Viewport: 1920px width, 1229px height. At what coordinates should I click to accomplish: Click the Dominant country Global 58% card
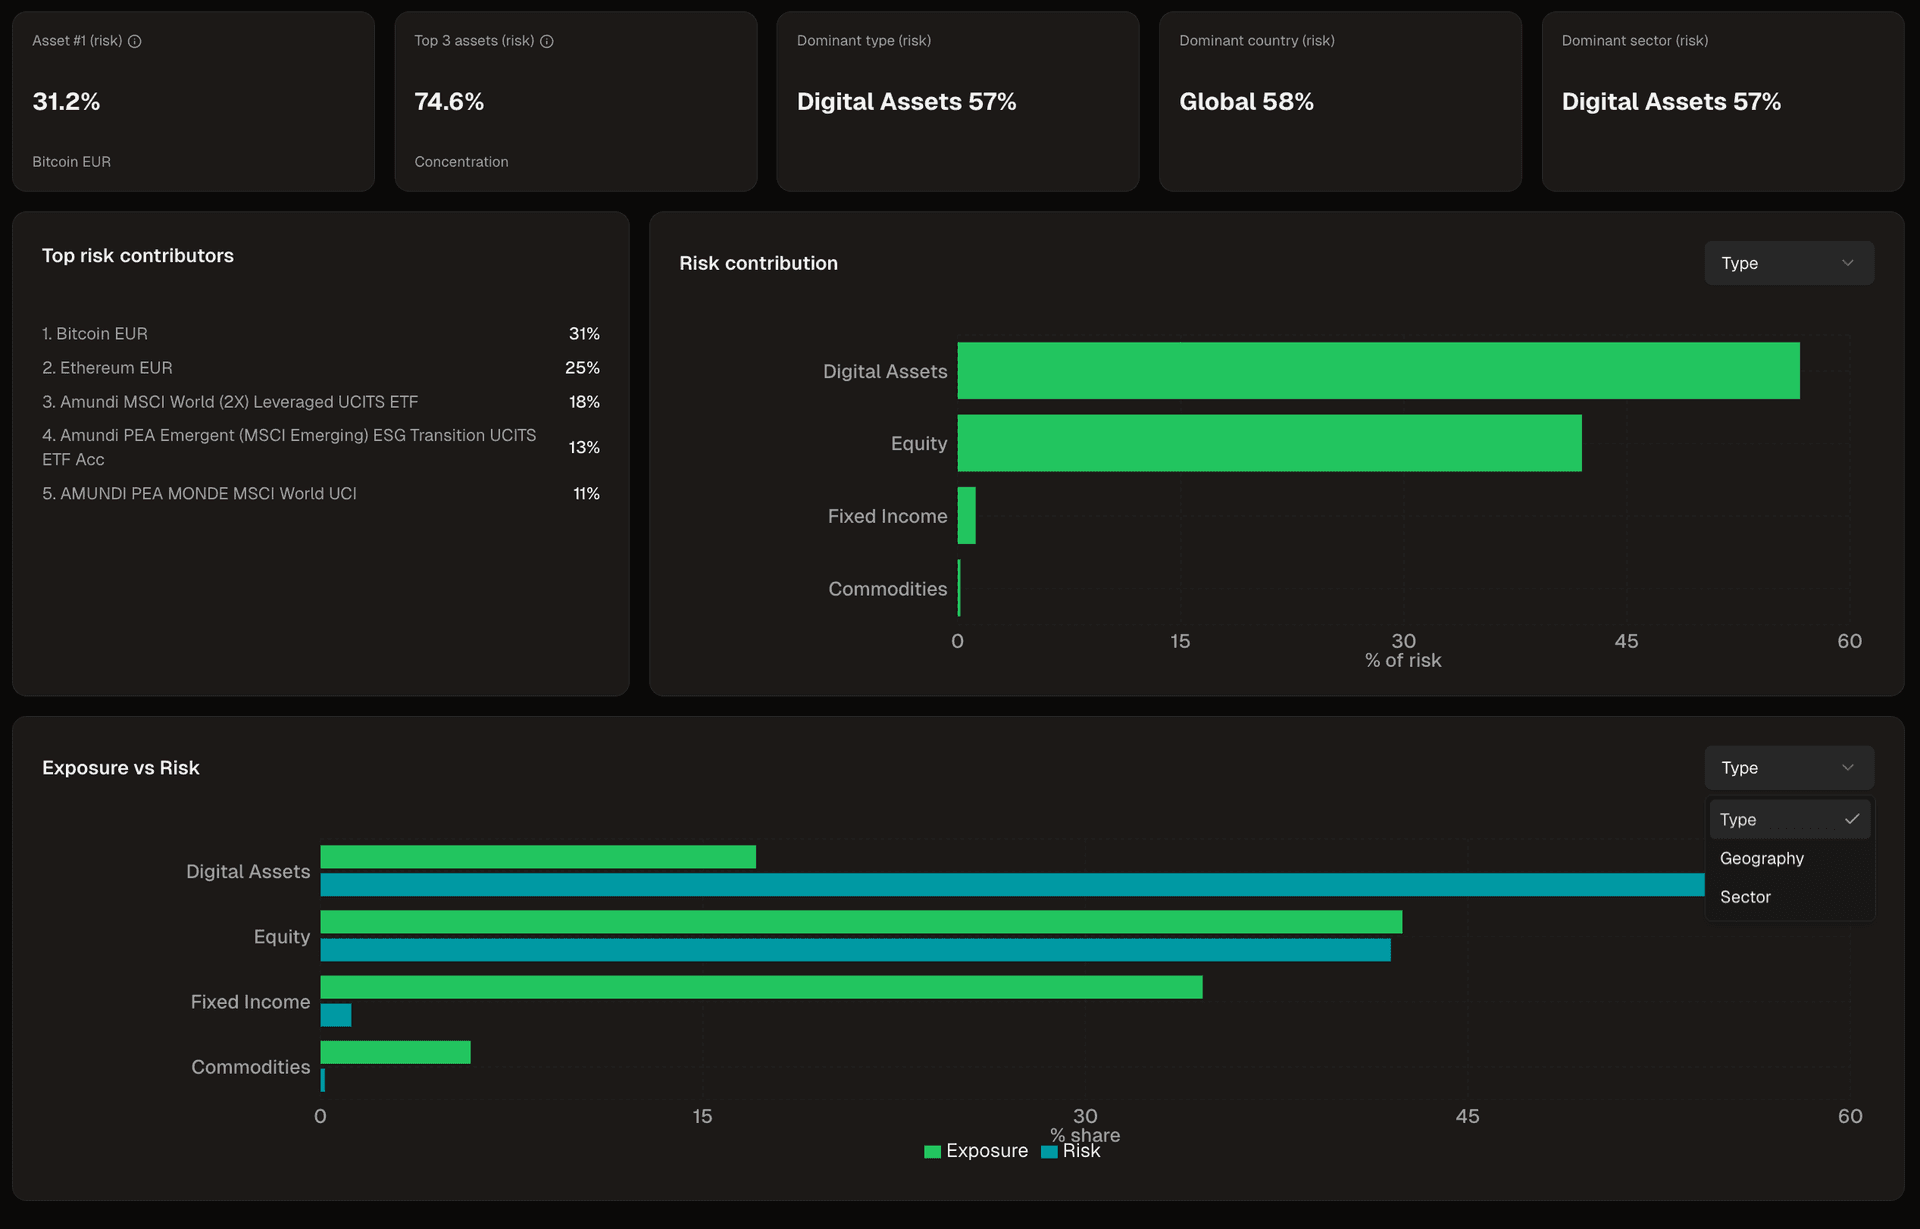coord(1339,101)
